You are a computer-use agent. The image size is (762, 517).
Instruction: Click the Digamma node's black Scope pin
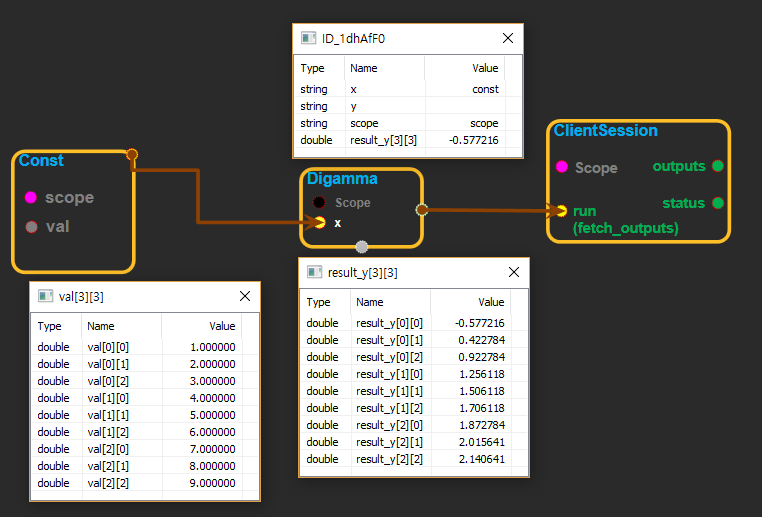pos(319,202)
